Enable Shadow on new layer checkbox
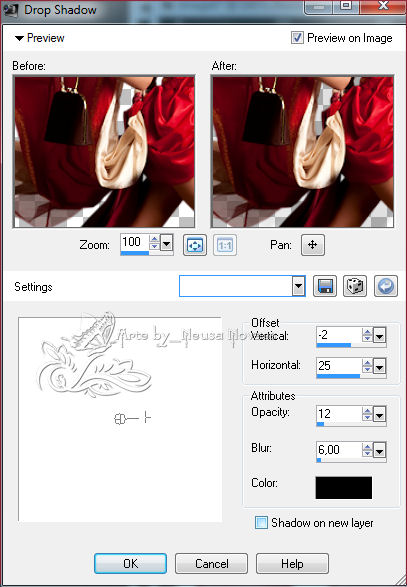This screenshot has height=587, width=407. tap(261, 523)
